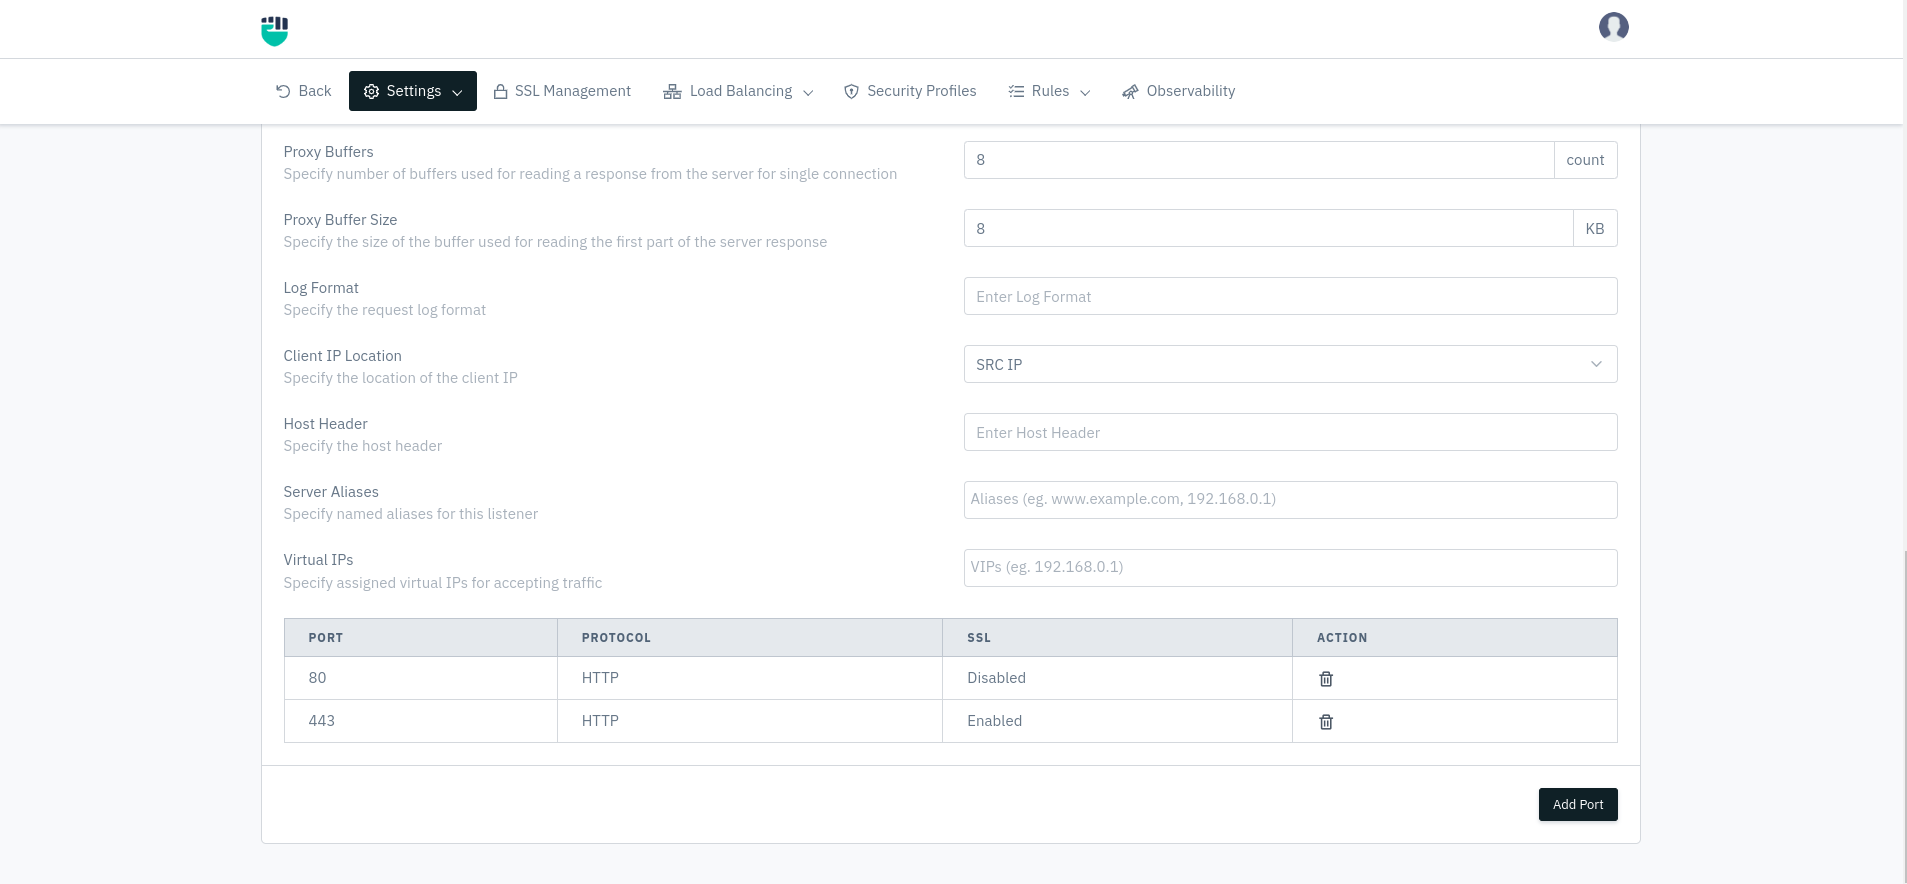The width and height of the screenshot is (1907, 884).
Task: Expand the Rules menu
Action: [x=1049, y=91]
